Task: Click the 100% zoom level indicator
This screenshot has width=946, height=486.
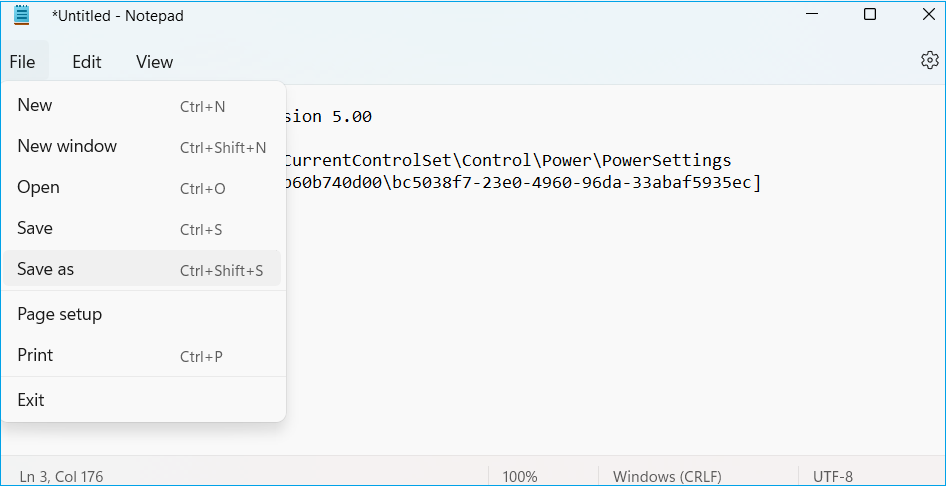Action: pos(519,476)
